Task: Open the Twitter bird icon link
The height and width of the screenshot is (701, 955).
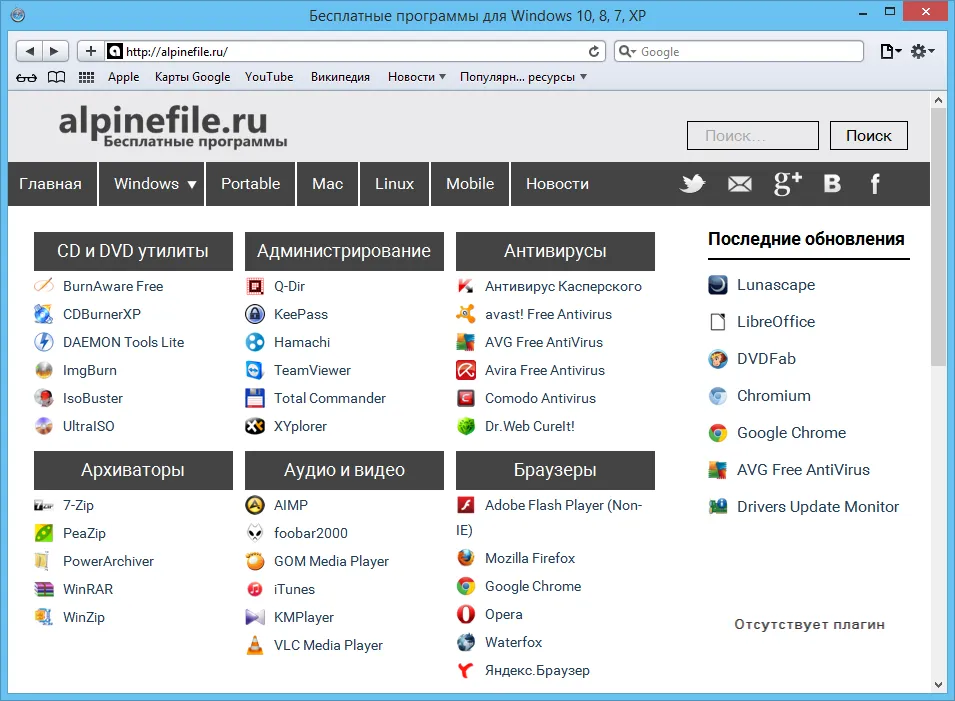Action: point(692,183)
